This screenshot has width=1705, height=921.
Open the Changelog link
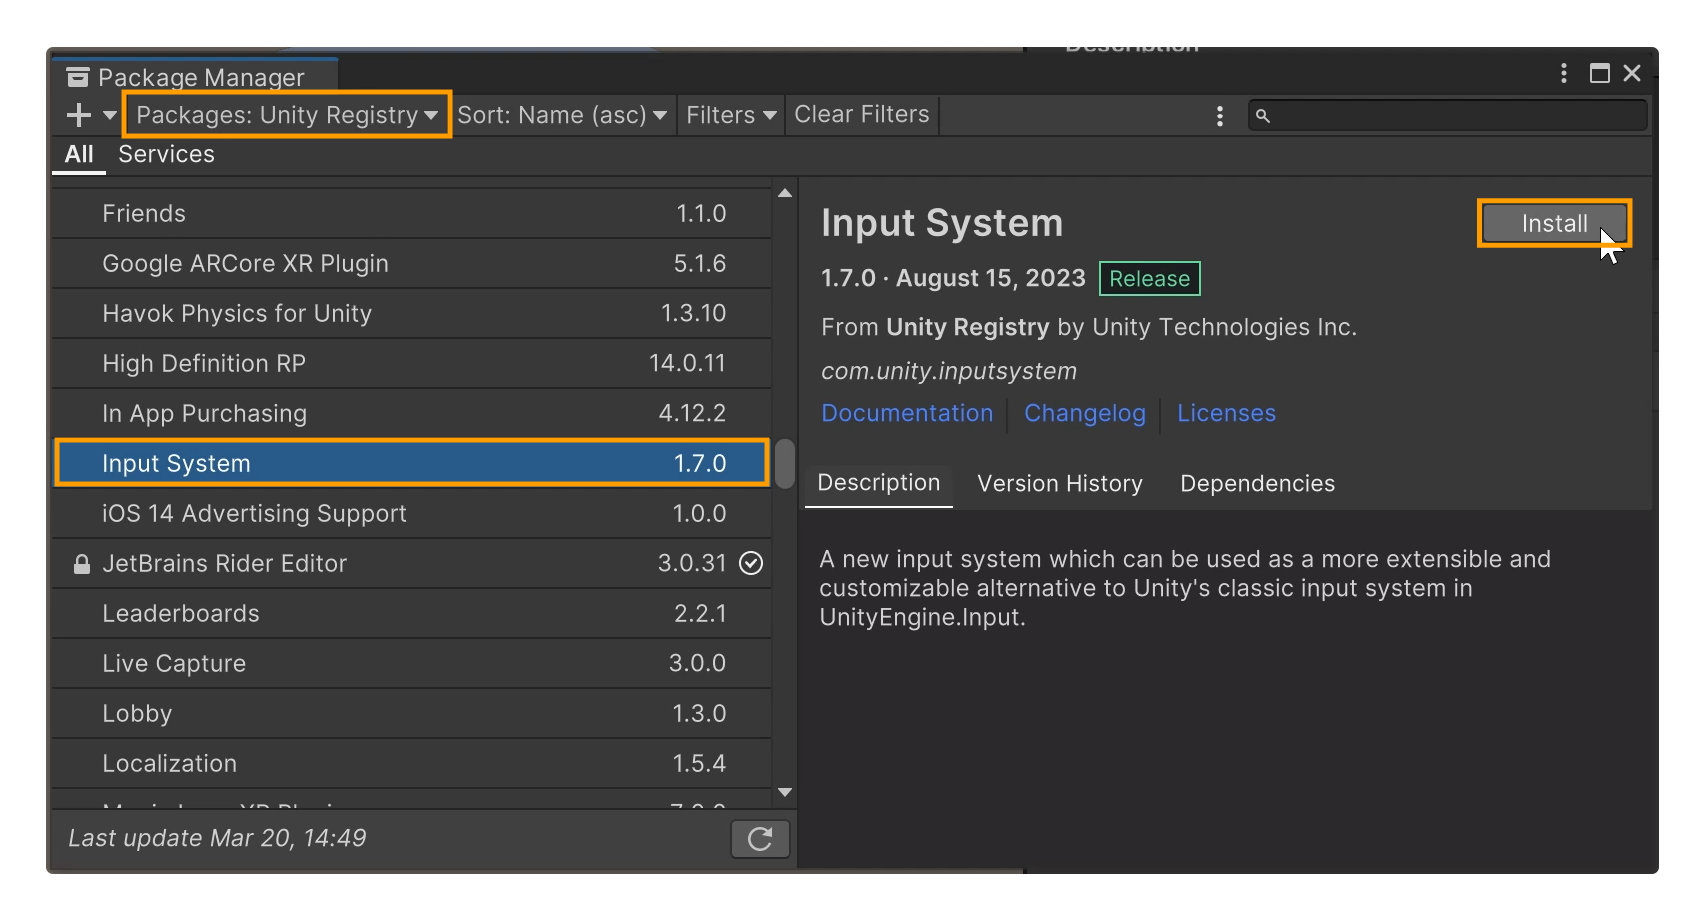[x=1085, y=413]
